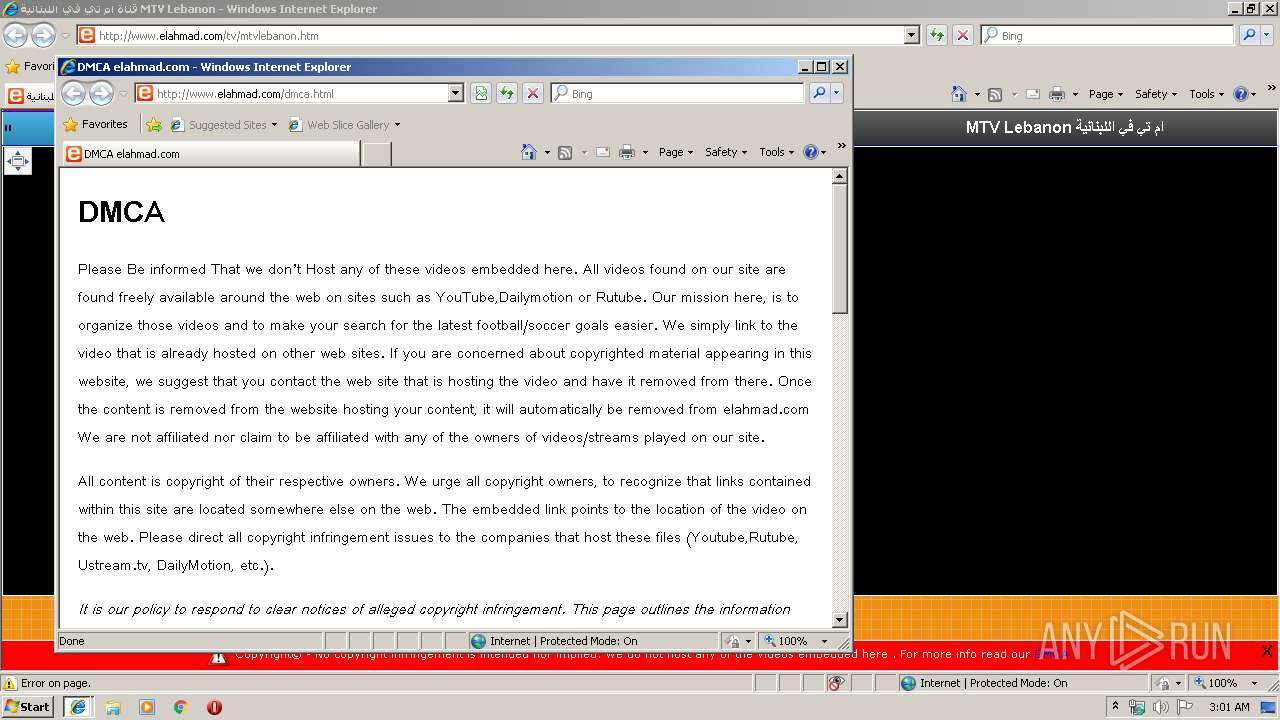Click scroll down arrow on DMCA page

point(839,619)
